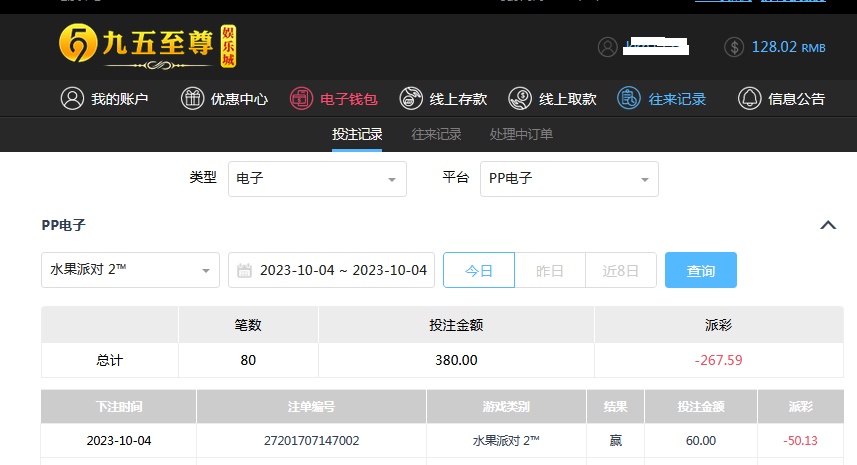Click the 投注金额 summary column header

click(456, 325)
